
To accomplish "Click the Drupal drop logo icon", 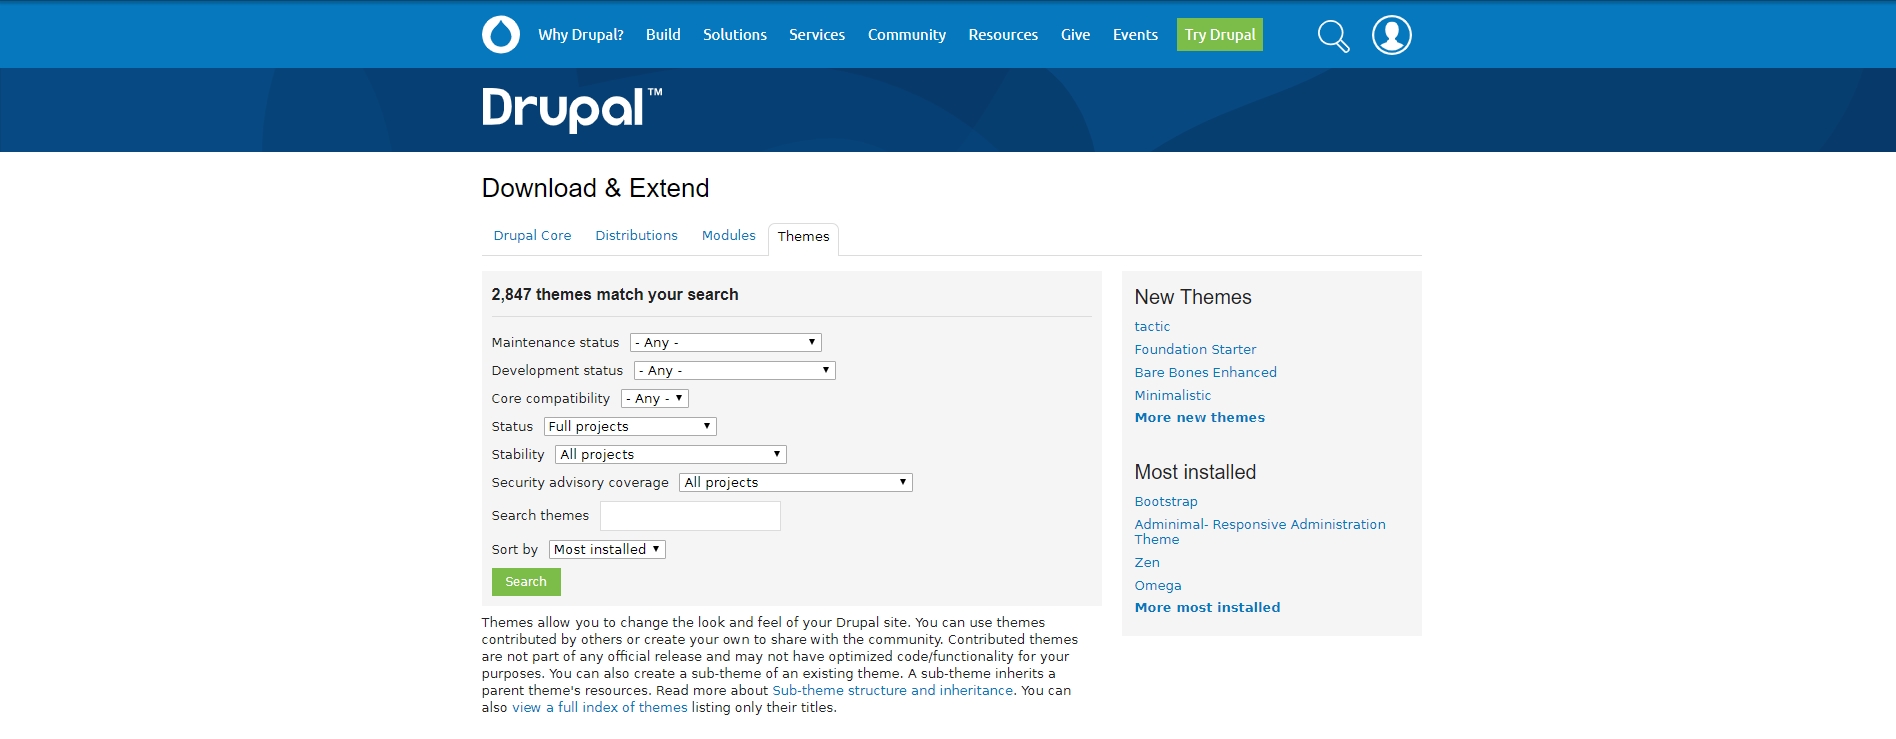I will click(501, 34).
